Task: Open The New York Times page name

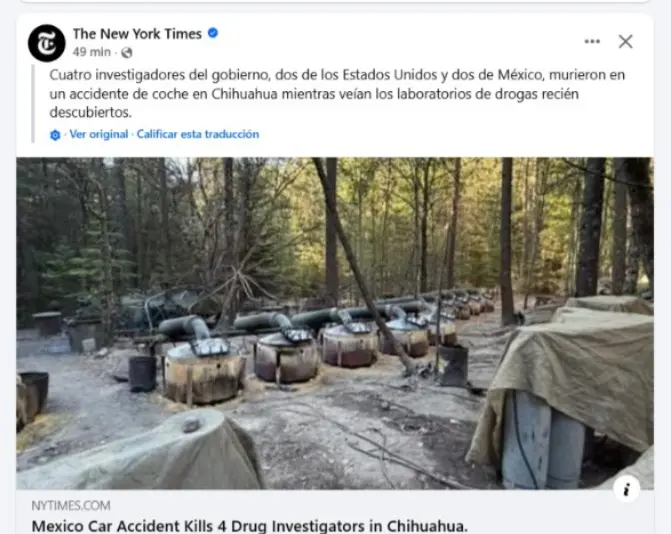Action: 137,34
